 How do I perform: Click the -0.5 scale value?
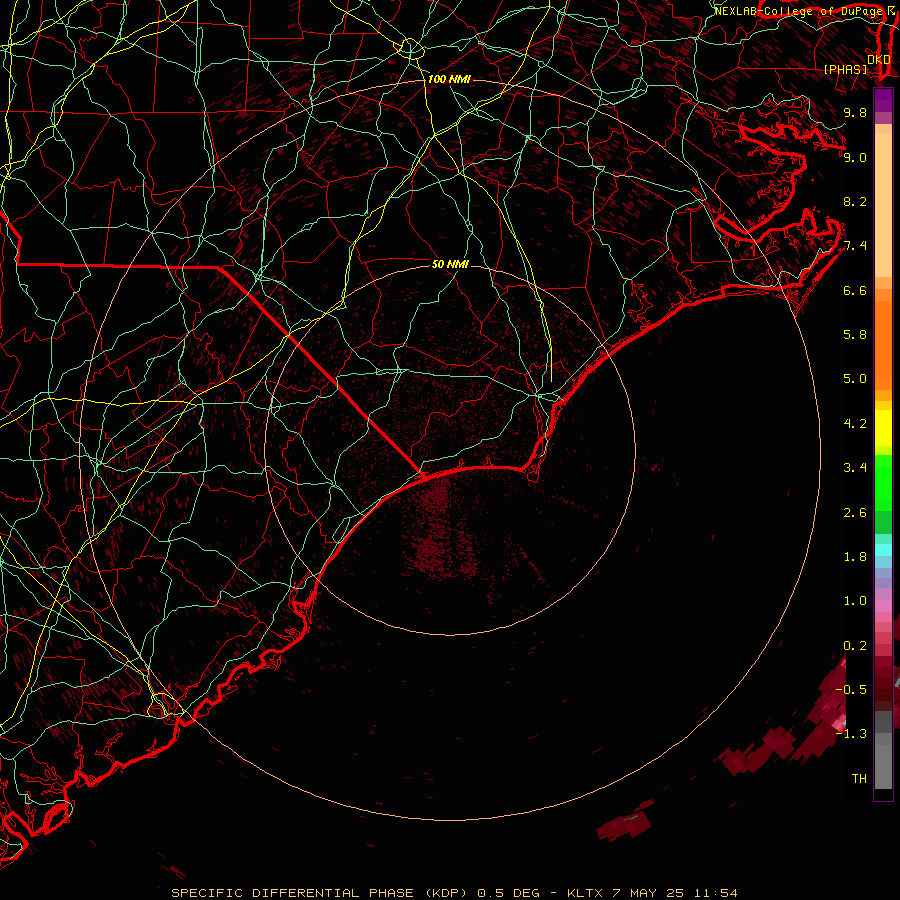pyautogui.click(x=852, y=689)
